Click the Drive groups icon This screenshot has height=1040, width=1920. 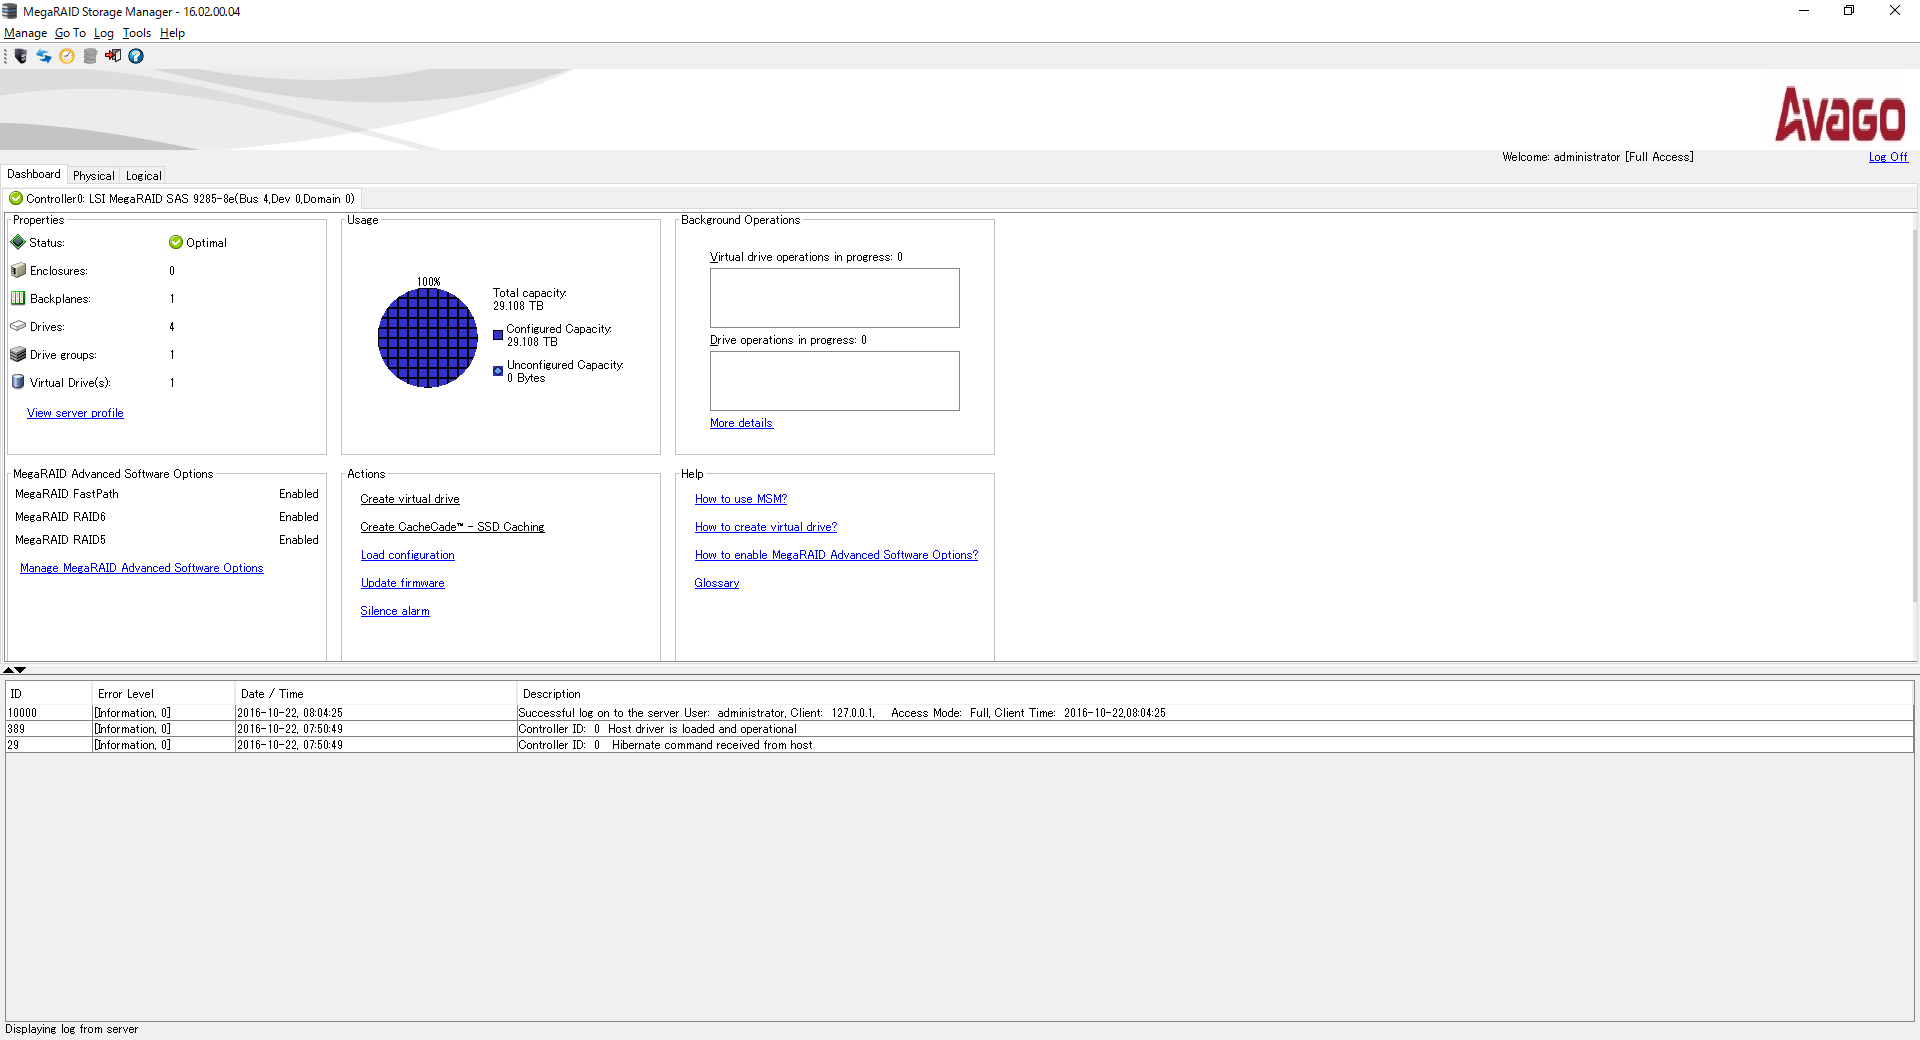18,354
